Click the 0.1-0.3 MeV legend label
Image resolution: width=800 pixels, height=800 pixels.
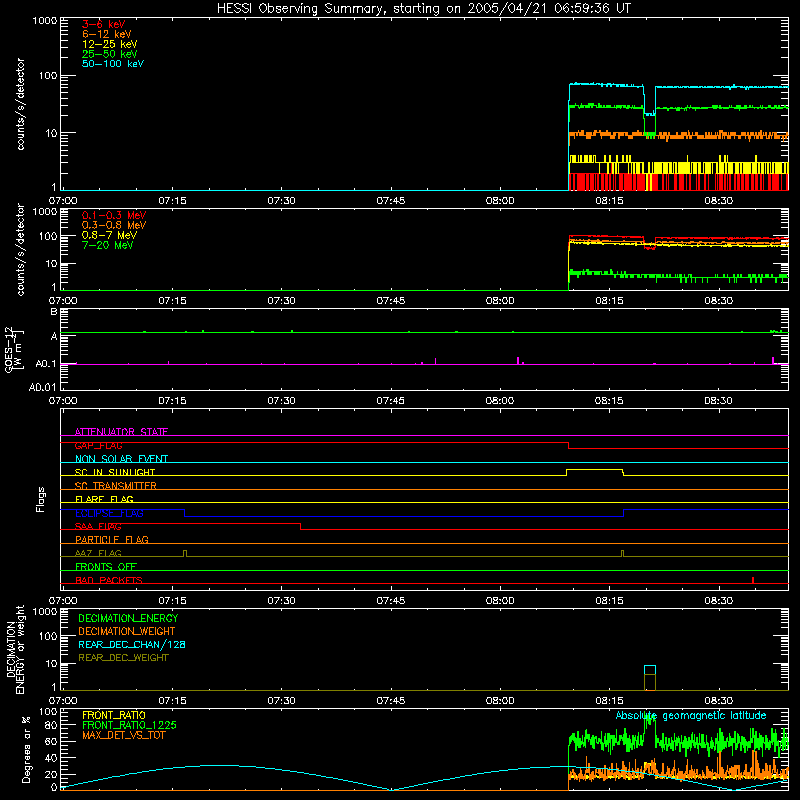click(114, 215)
